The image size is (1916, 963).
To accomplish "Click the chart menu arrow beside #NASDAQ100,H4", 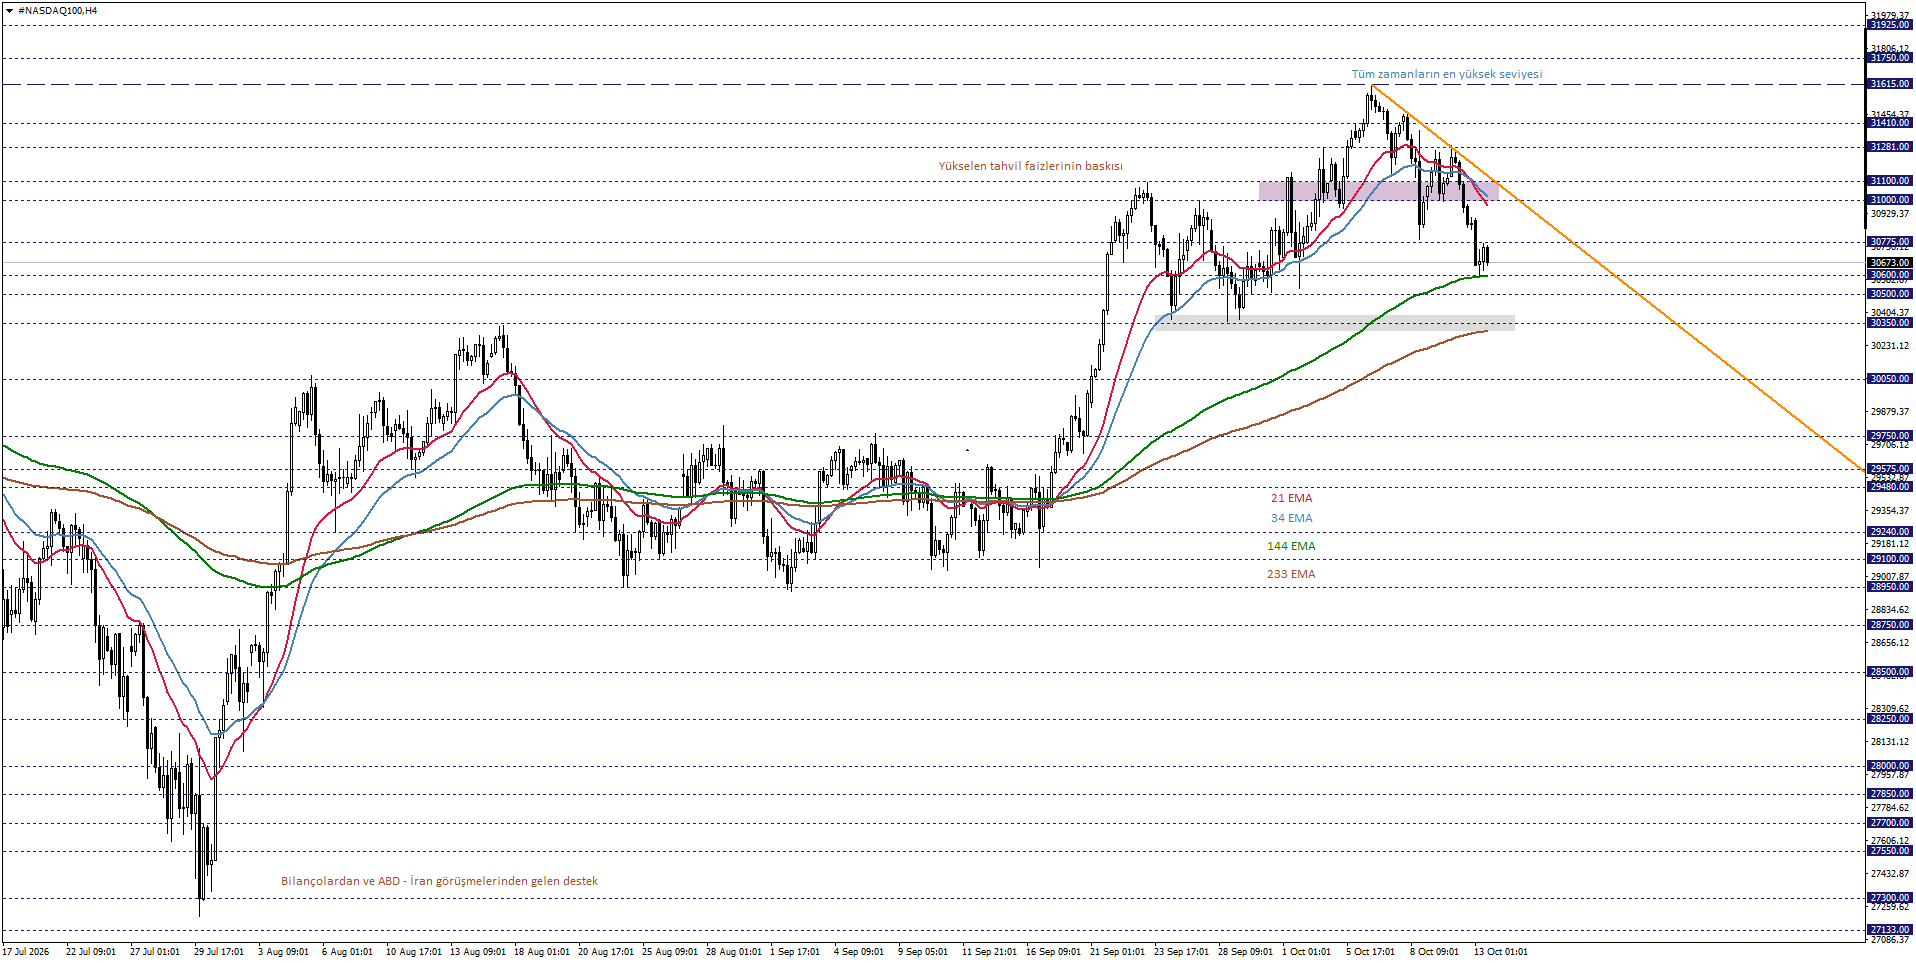I will click(9, 11).
